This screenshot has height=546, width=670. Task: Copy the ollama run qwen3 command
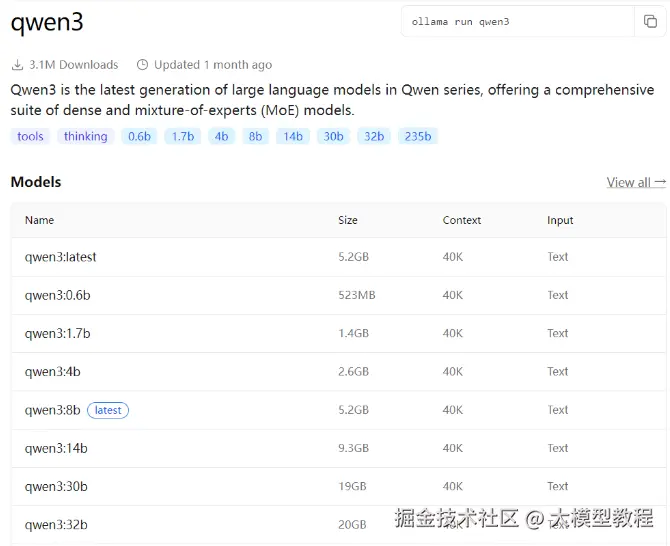click(x=650, y=21)
